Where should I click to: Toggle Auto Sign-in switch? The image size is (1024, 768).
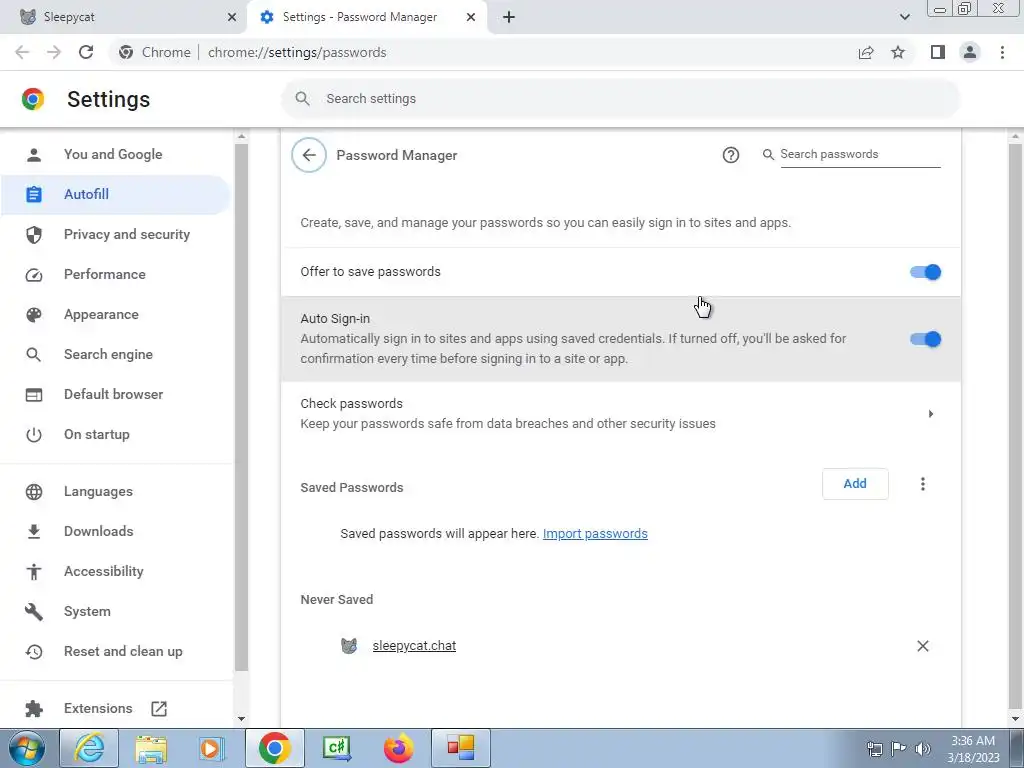pyautogui.click(x=925, y=339)
